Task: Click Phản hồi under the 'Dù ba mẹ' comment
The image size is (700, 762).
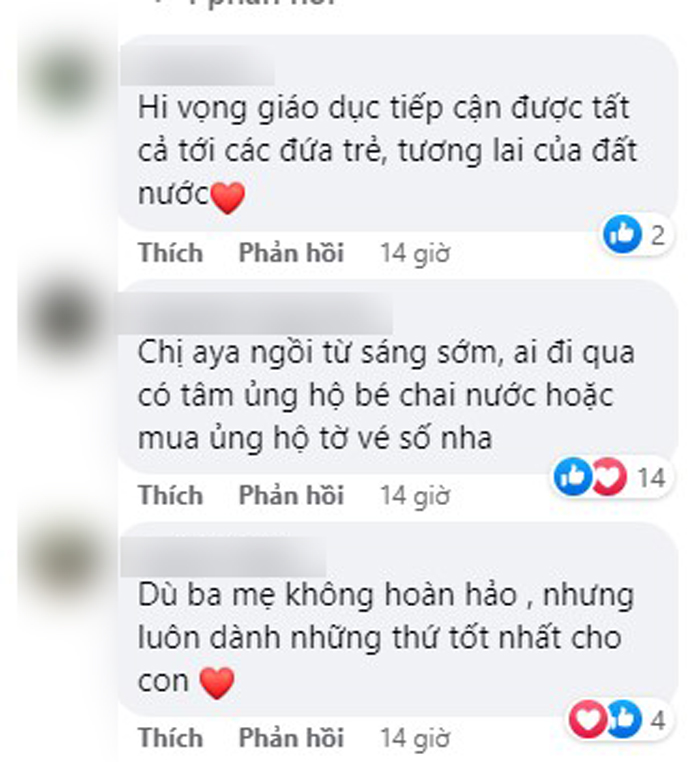Action: [x=291, y=737]
